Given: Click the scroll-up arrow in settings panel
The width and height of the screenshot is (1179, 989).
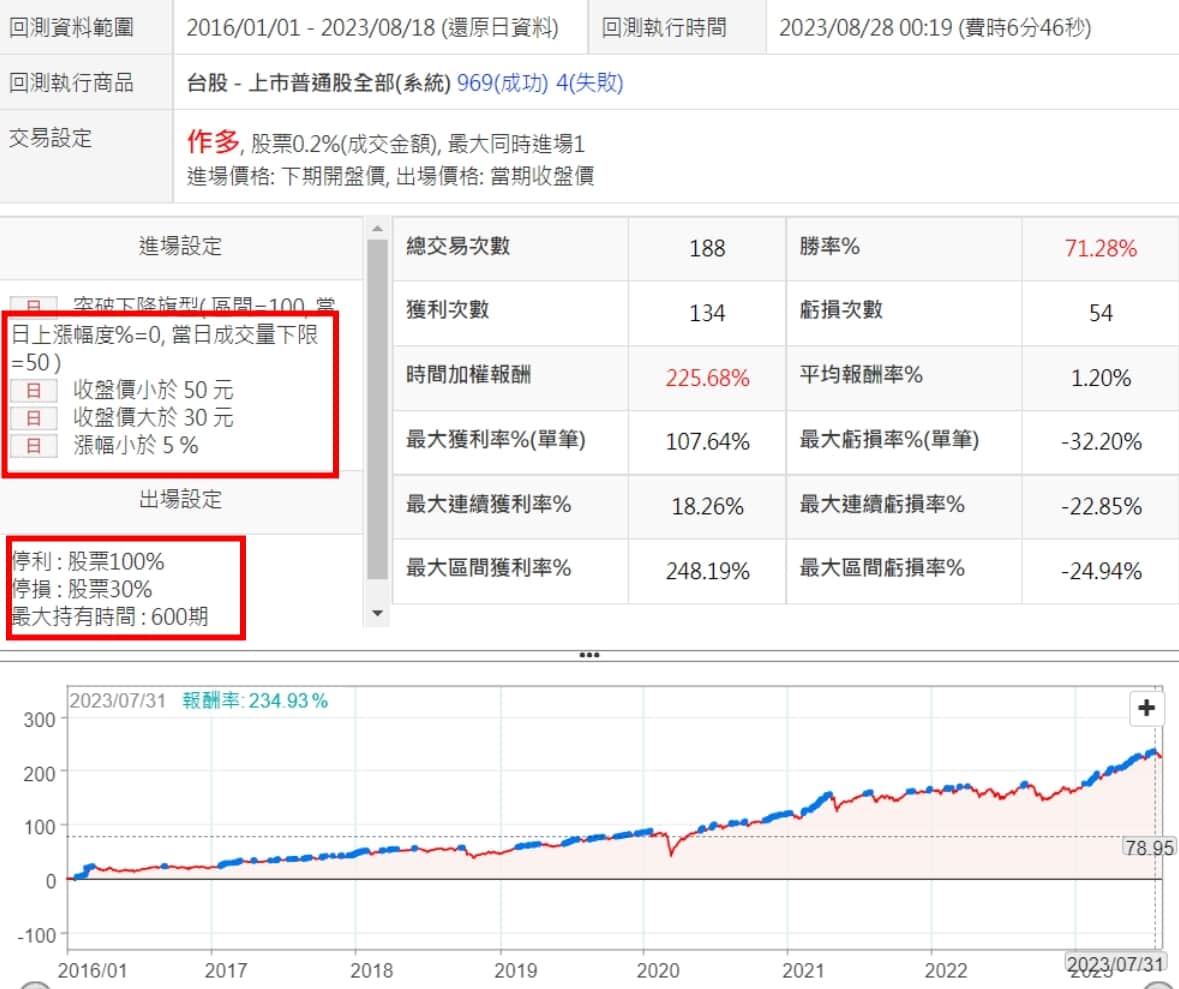Looking at the screenshot, I should point(377,230).
